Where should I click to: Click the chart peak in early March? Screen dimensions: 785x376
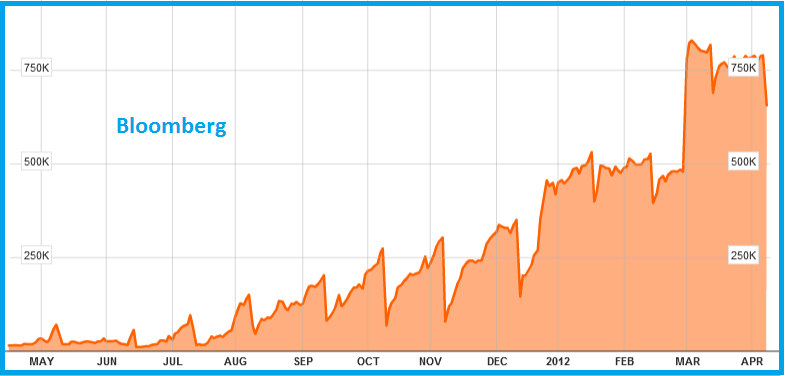point(691,41)
